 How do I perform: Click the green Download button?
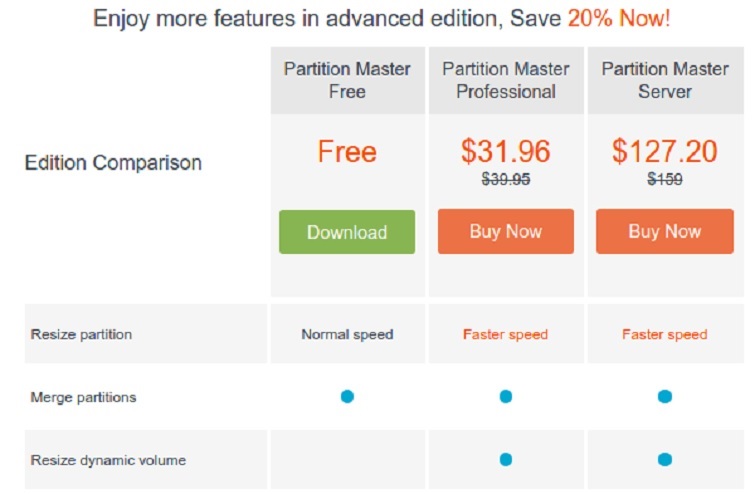point(347,232)
